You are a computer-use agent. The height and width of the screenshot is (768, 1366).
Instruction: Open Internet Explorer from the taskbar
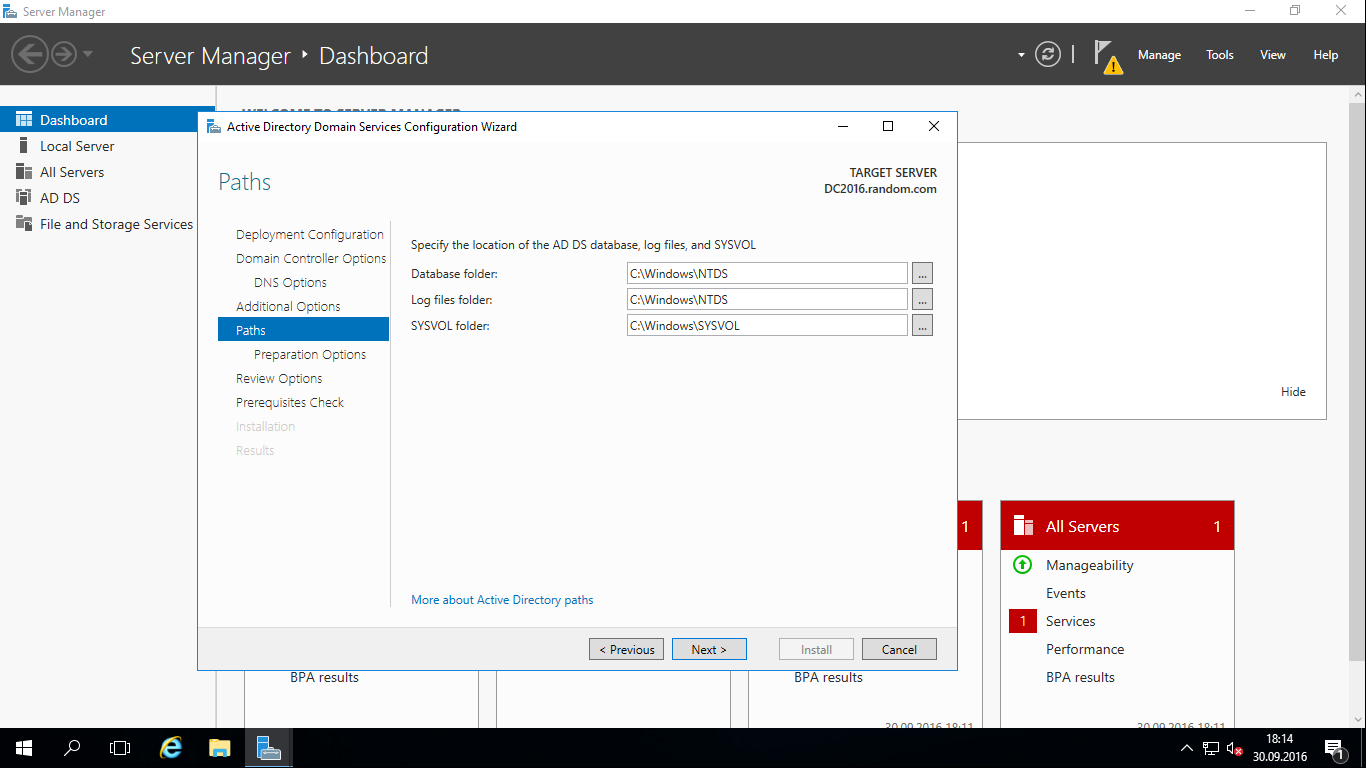point(172,748)
